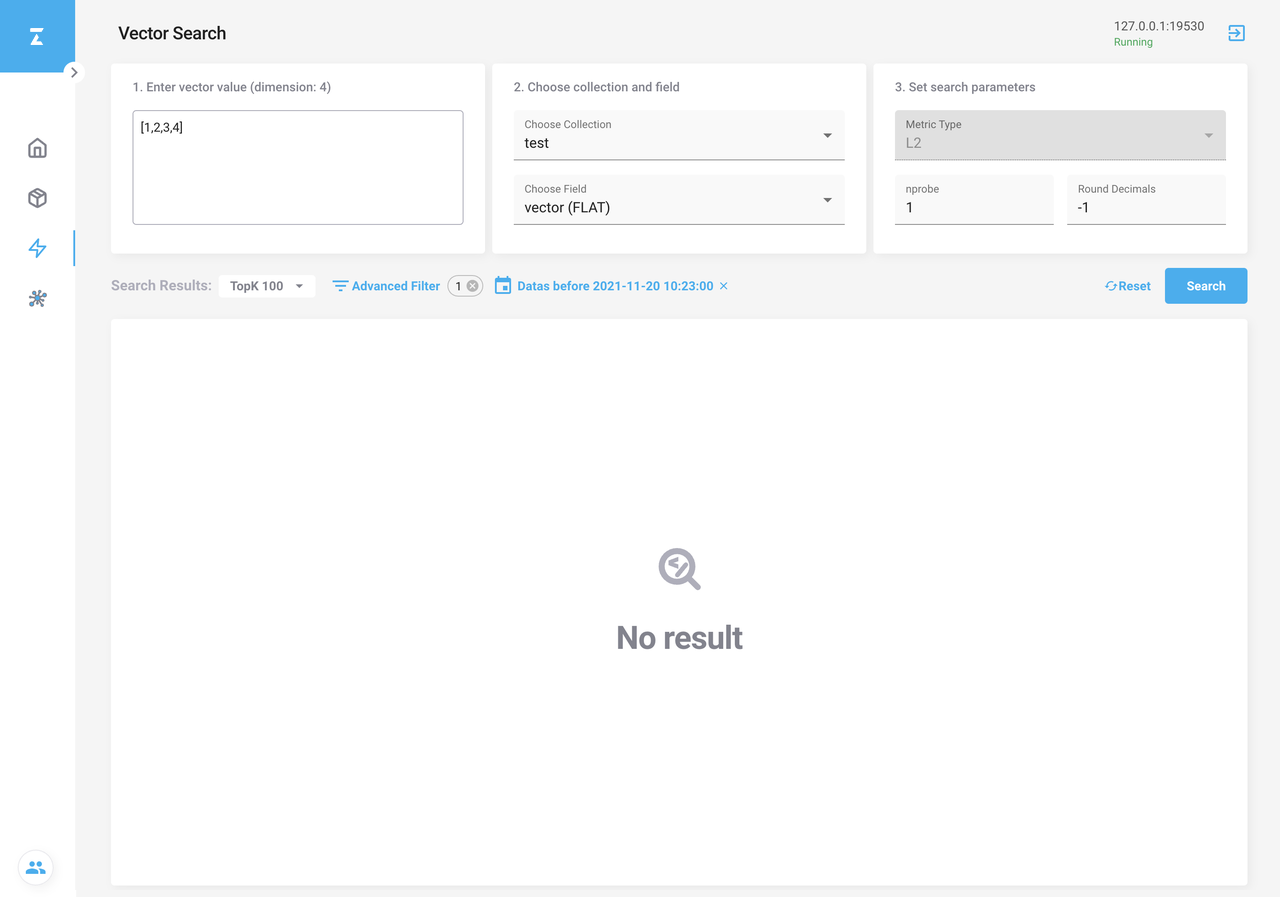Open the Choose Collection dropdown
Screen dimensions: 1280x897
coord(679,135)
